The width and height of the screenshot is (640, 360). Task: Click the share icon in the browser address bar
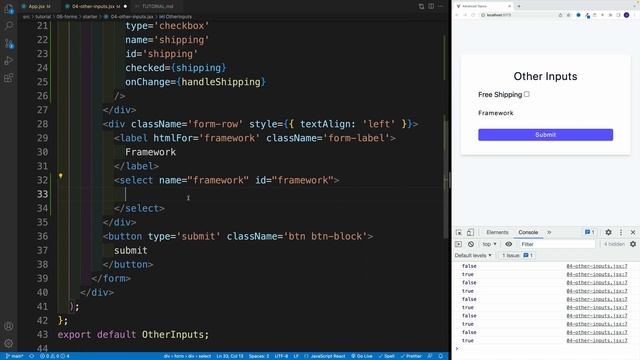(560, 15)
